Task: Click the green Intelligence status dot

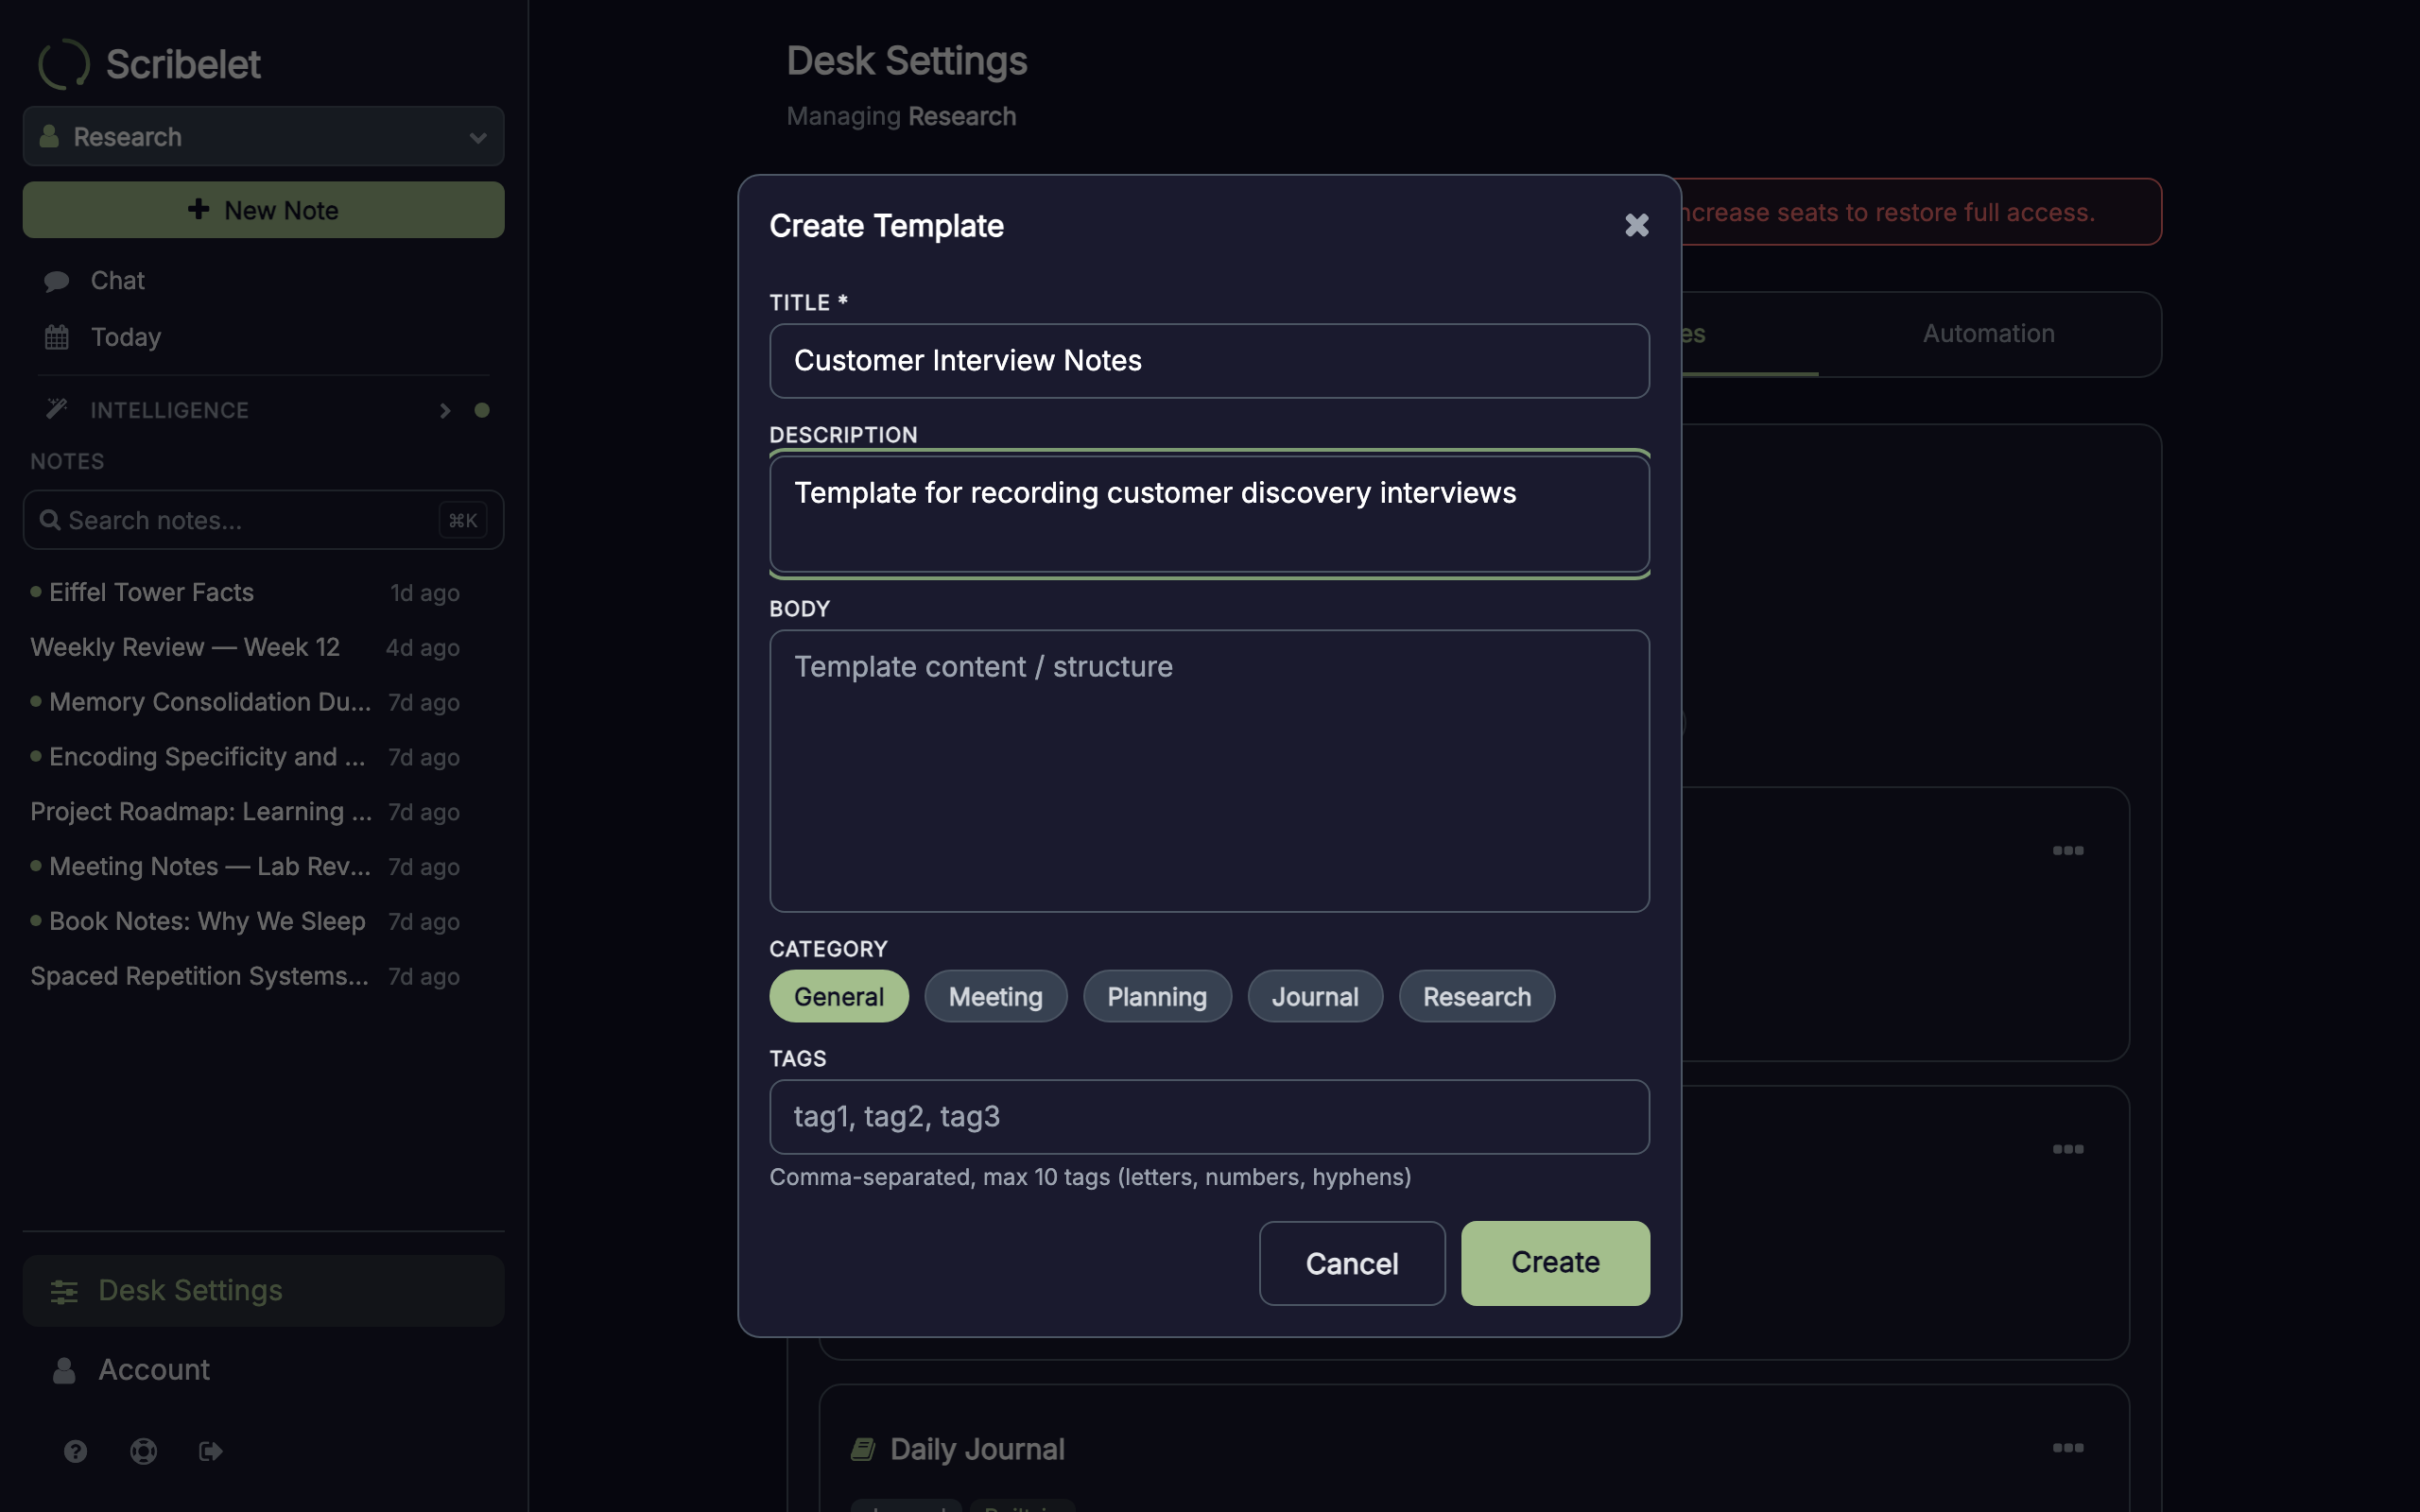Action: (x=482, y=410)
